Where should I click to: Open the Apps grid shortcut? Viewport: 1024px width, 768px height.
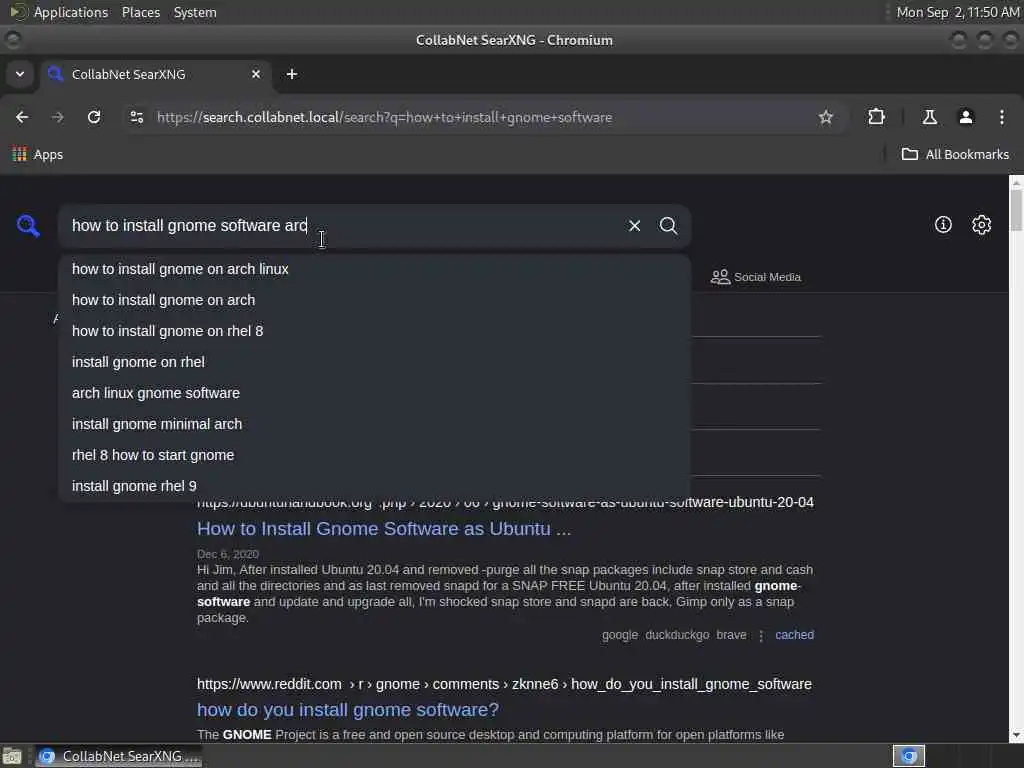pos(38,155)
